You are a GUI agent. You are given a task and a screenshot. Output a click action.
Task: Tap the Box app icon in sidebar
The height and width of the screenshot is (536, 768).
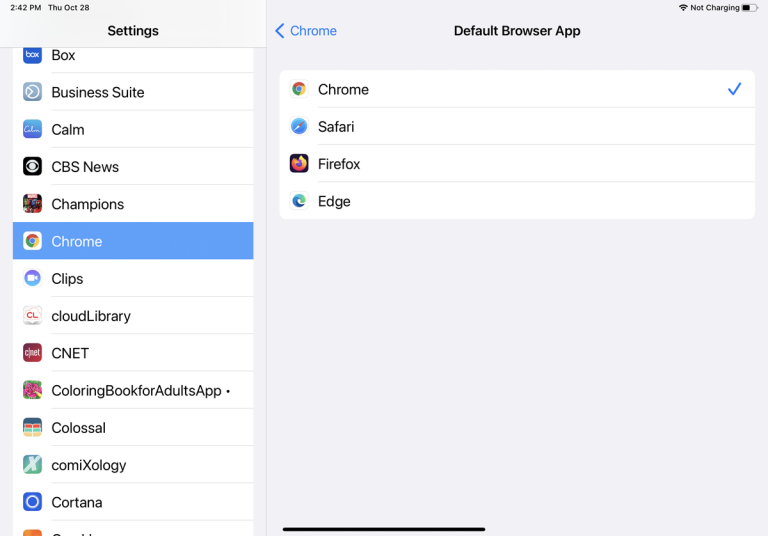[32, 55]
